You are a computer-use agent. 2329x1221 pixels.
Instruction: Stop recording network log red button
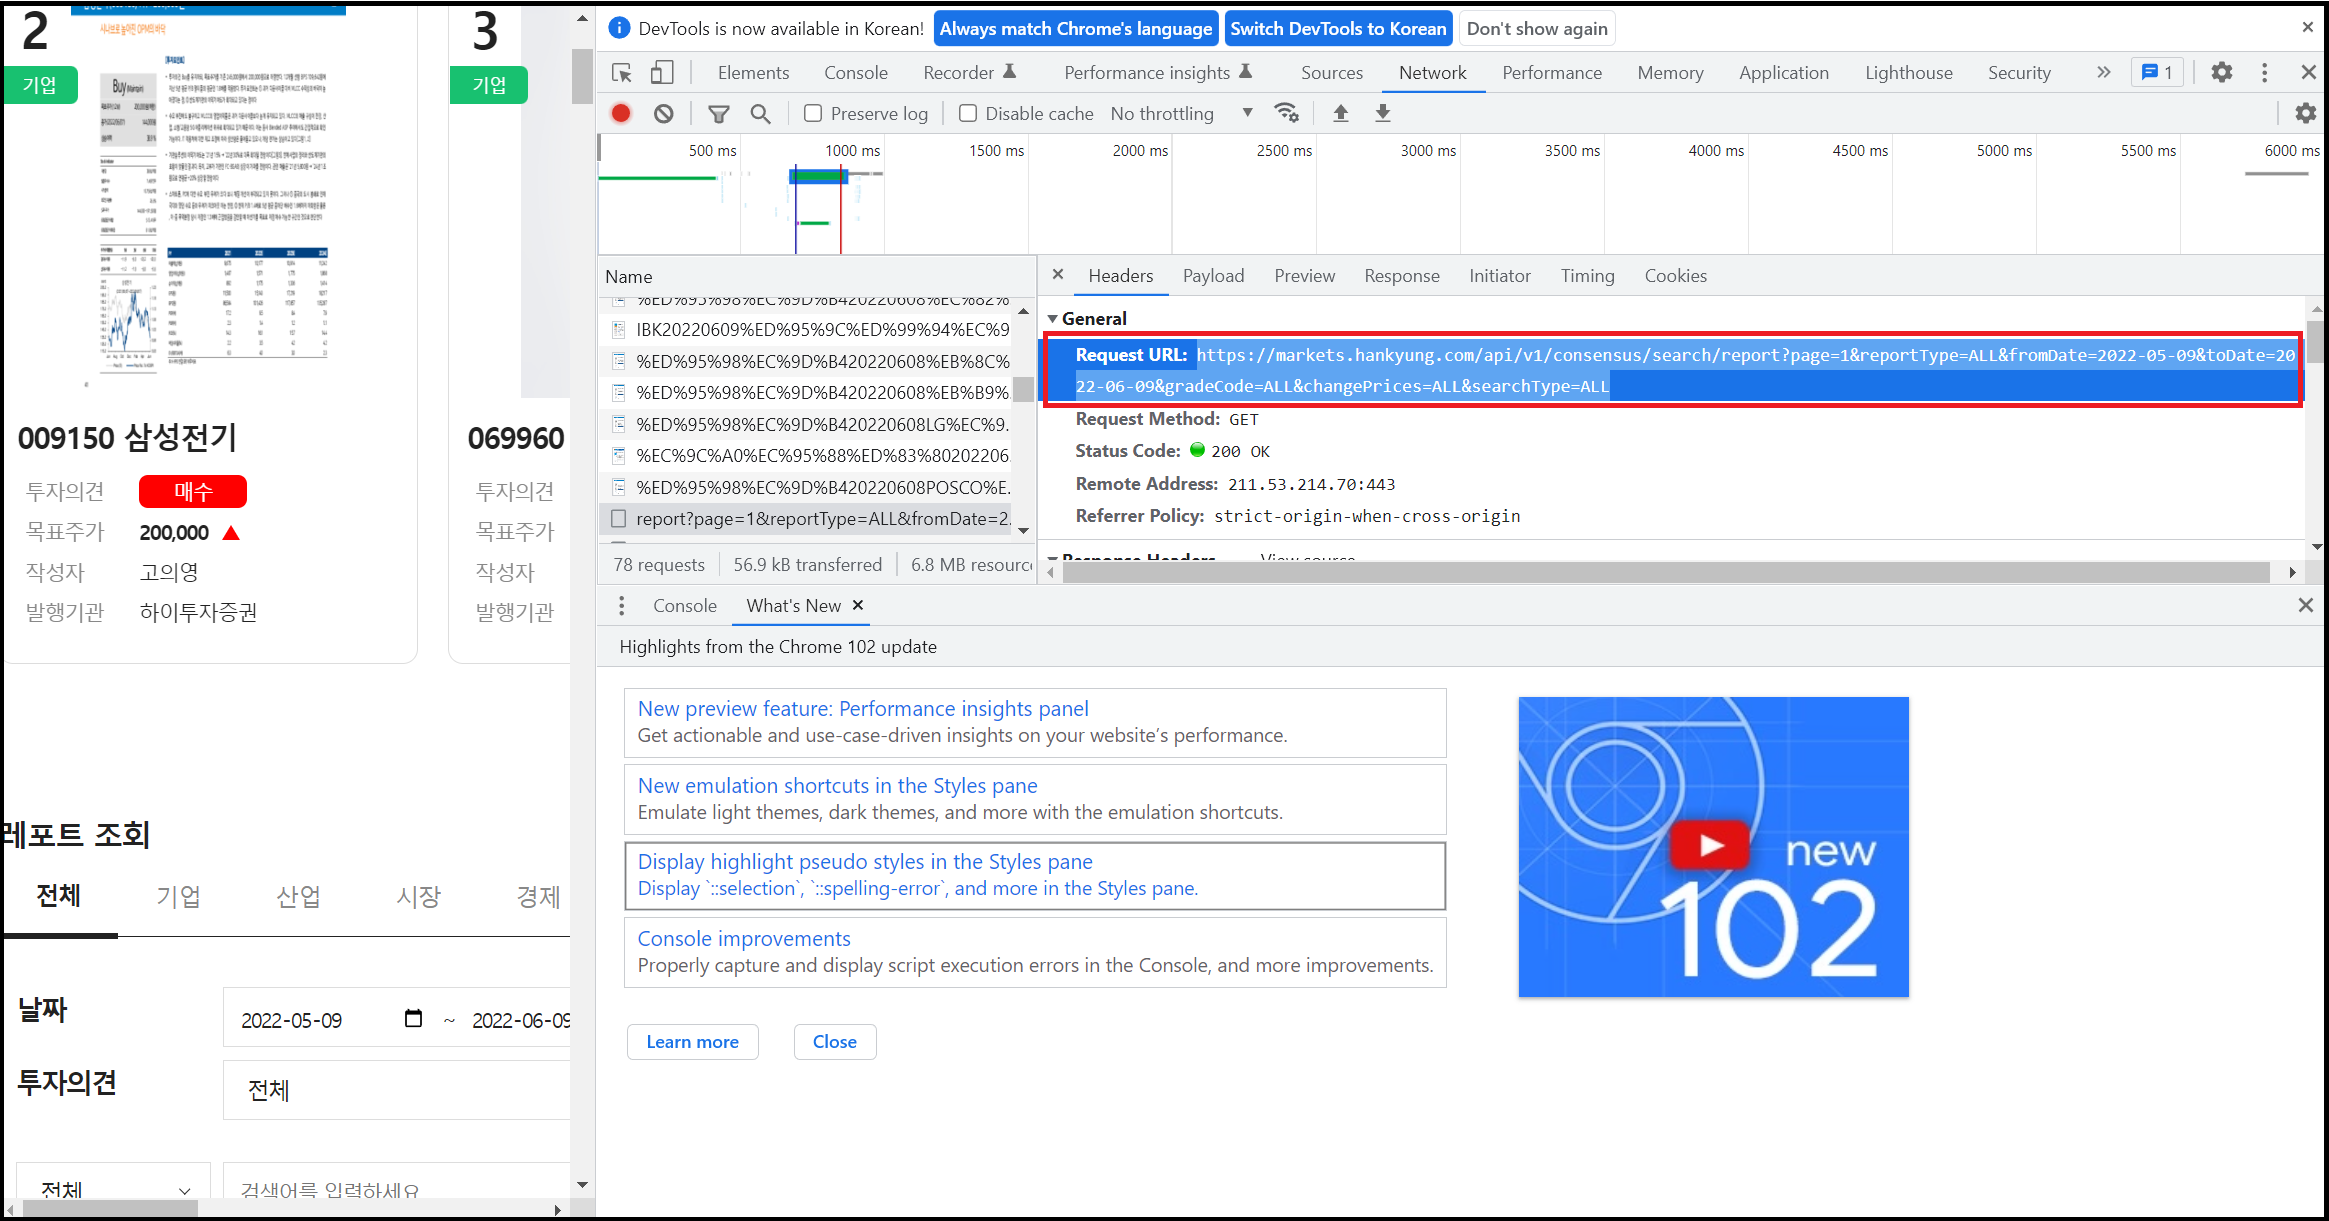pyautogui.click(x=621, y=114)
